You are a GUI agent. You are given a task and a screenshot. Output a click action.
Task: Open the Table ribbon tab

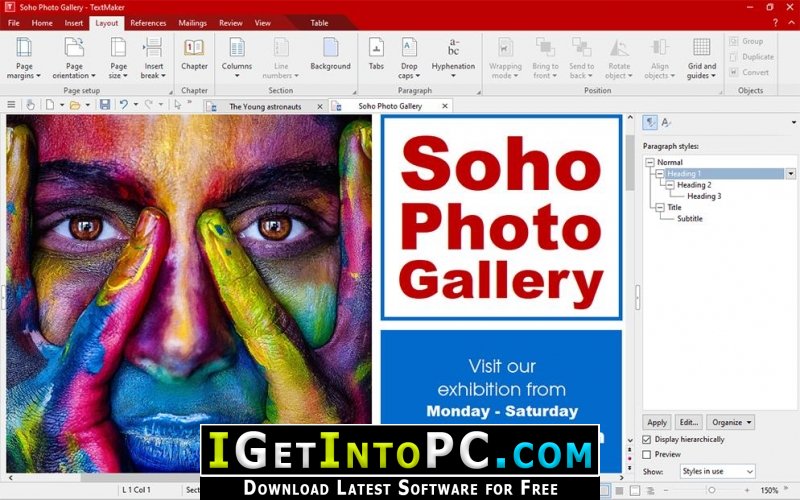319,23
